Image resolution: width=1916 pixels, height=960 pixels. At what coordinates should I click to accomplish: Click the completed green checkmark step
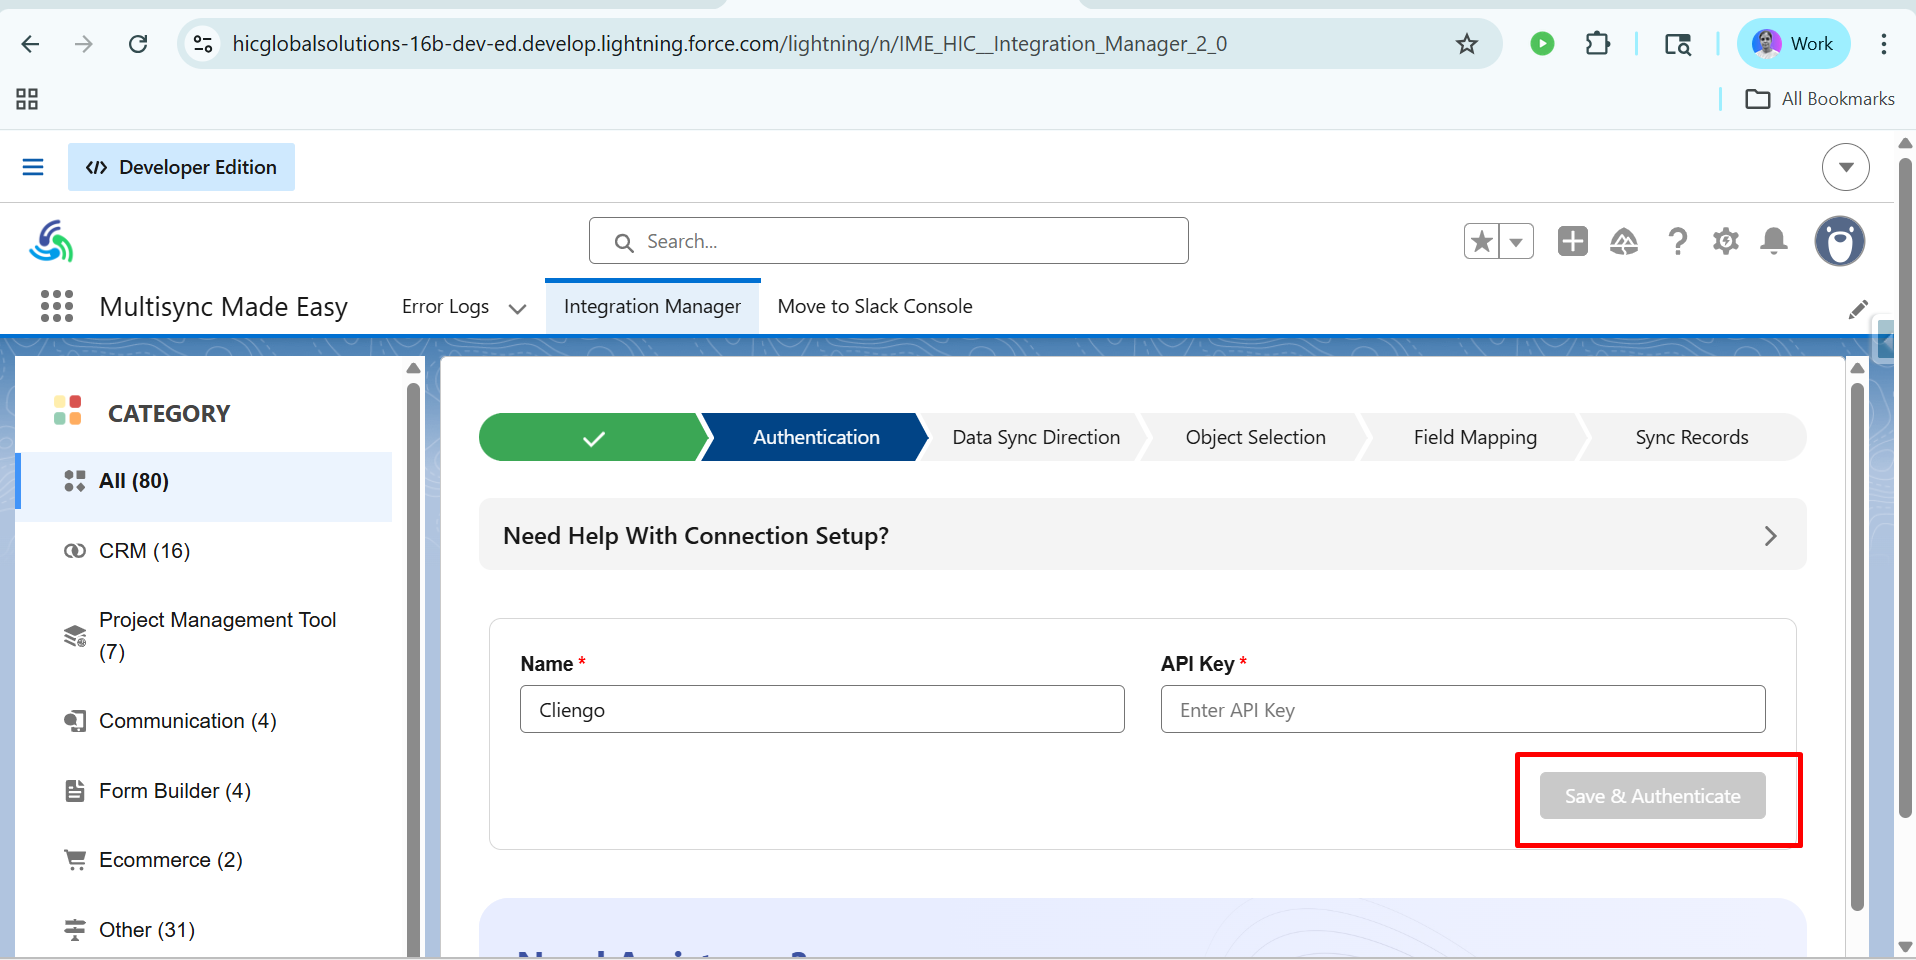[593, 437]
